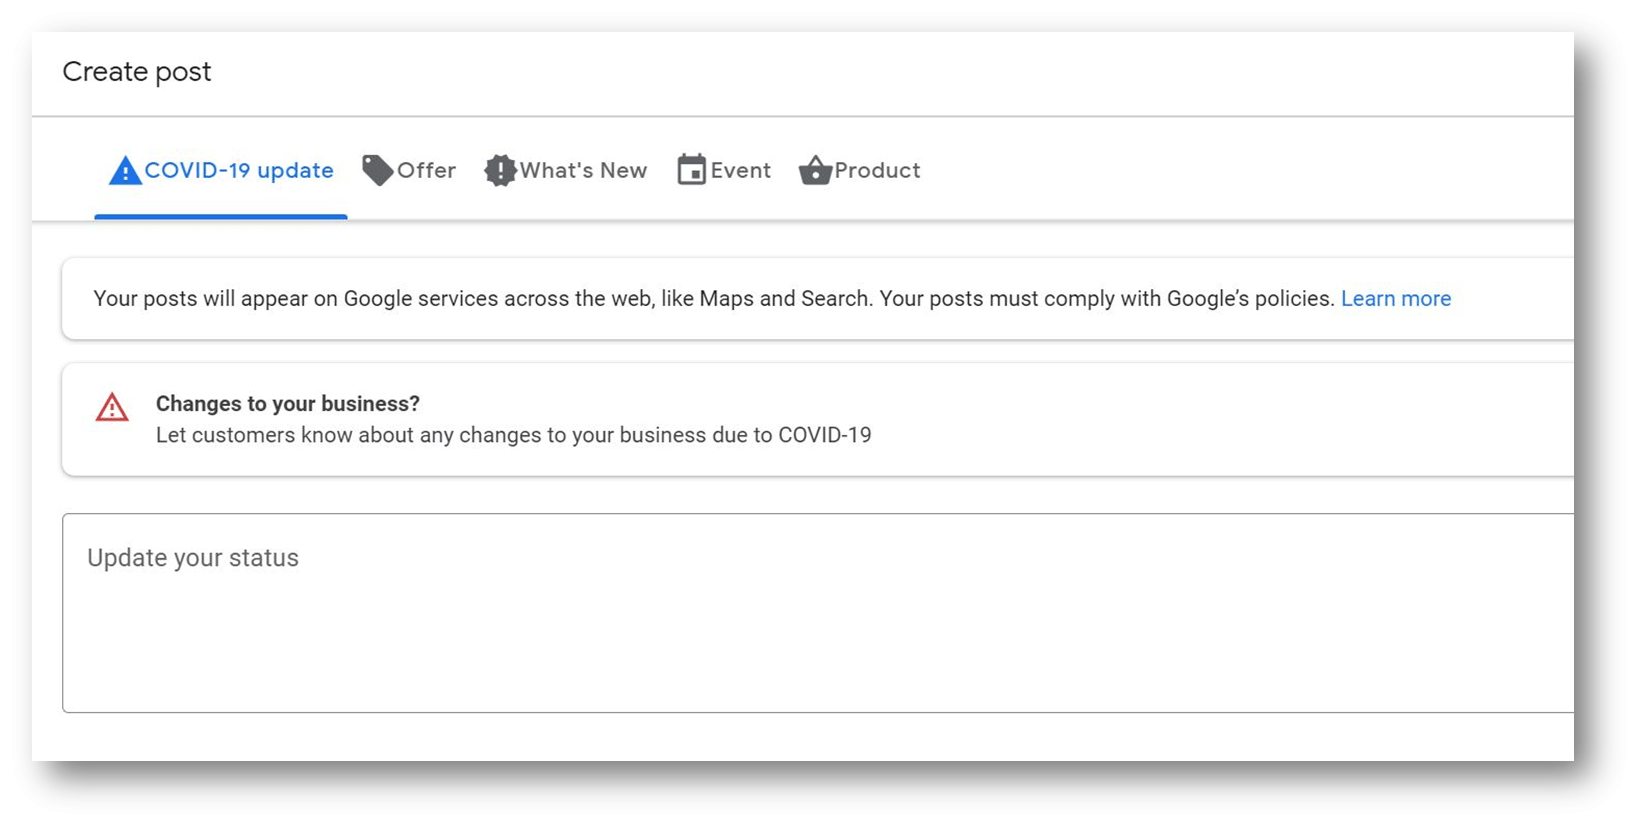Click the Event calendar icon
Screen dimensions: 1639x826
pyautogui.click(x=691, y=170)
